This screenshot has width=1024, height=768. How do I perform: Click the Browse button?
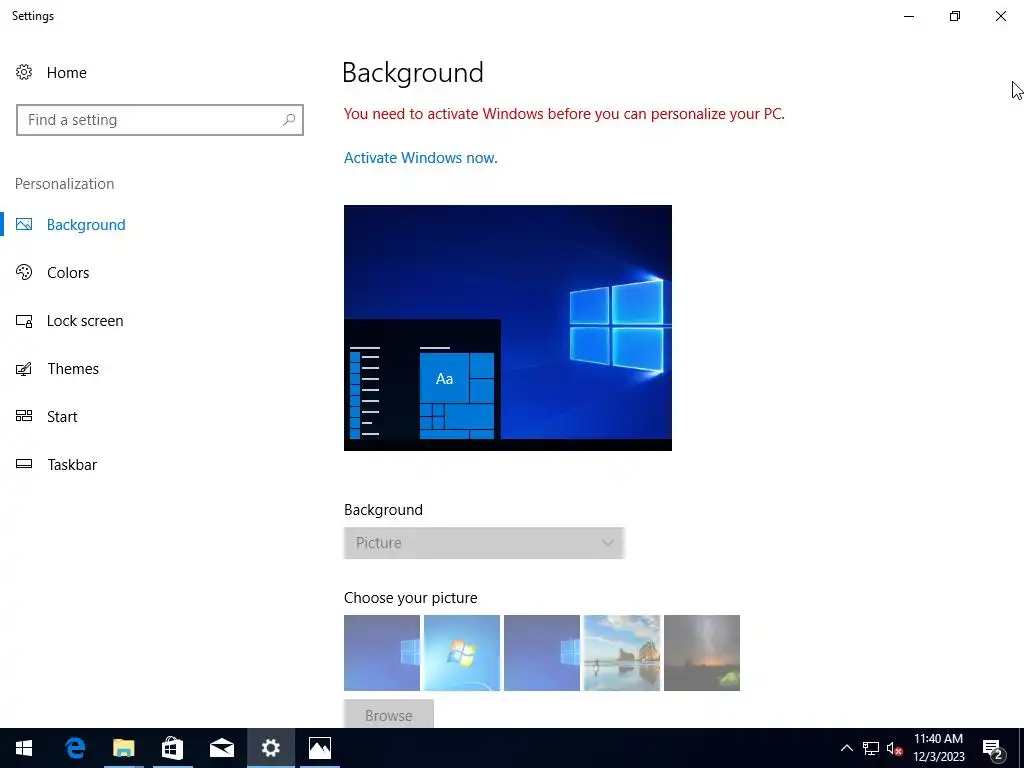[x=389, y=715]
